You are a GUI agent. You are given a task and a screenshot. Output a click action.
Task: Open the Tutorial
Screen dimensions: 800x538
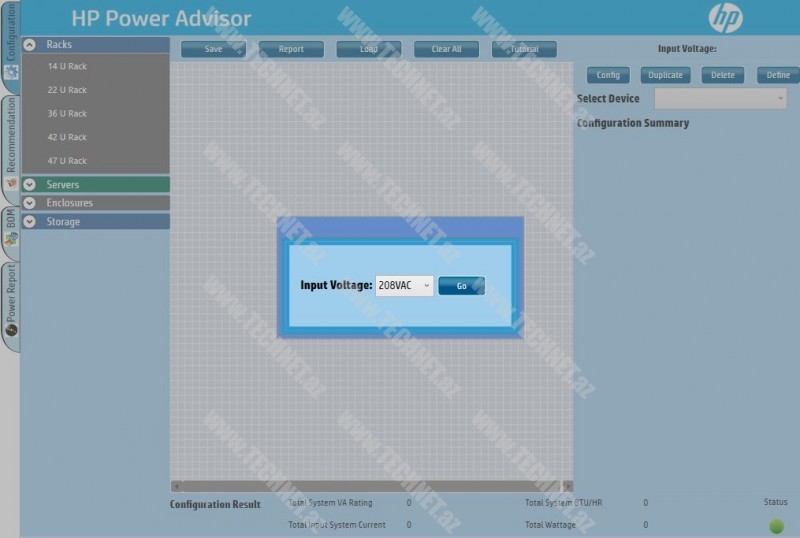524,49
